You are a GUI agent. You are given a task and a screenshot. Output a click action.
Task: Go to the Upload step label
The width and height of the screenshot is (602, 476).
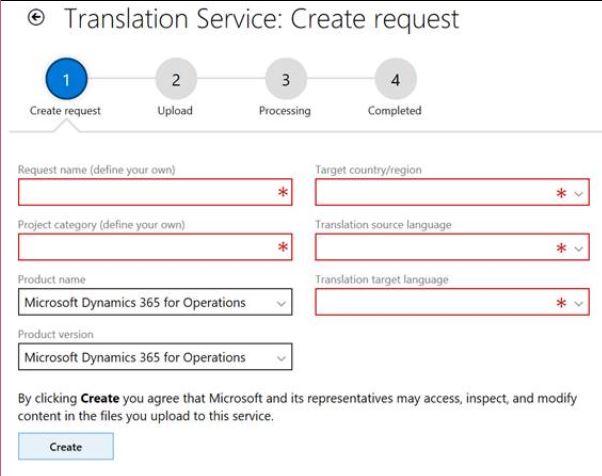[x=176, y=111]
